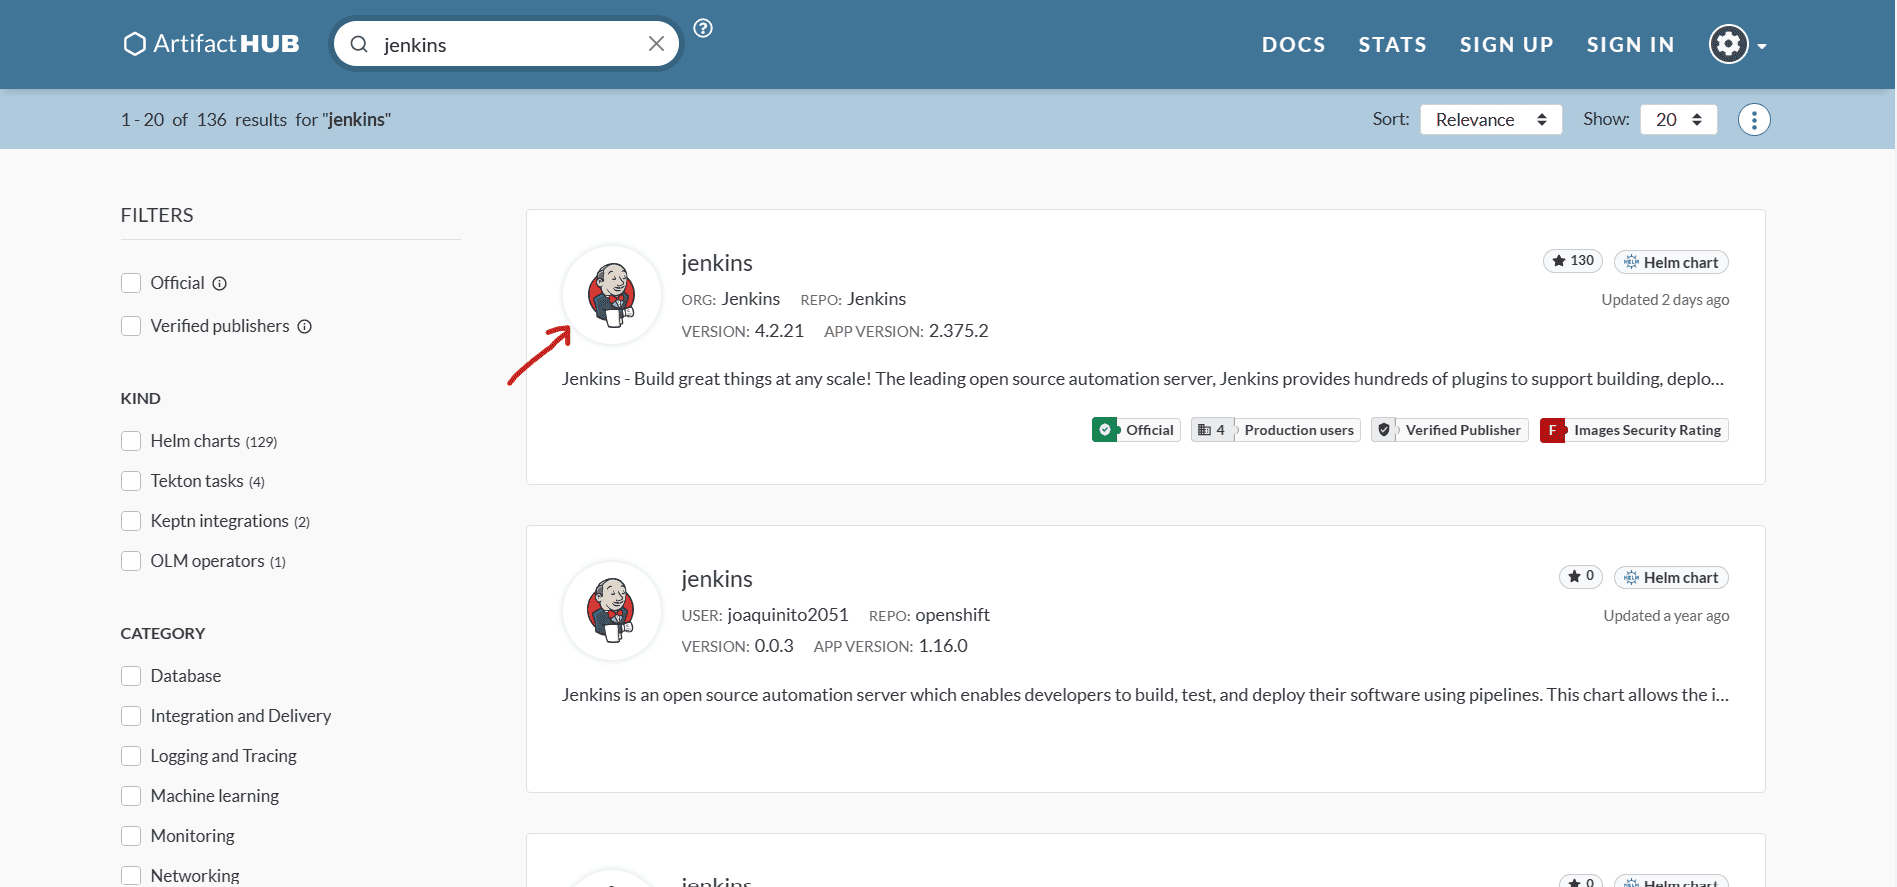Filter by Keptn integrations kind
This screenshot has width=1897, height=887.
tap(131, 522)
